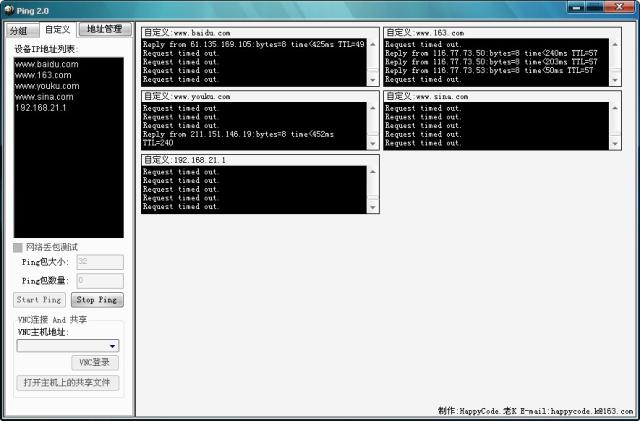The image size is (640, 421).
Task: Open the 地址管理 tab
Action: (105, 29)
